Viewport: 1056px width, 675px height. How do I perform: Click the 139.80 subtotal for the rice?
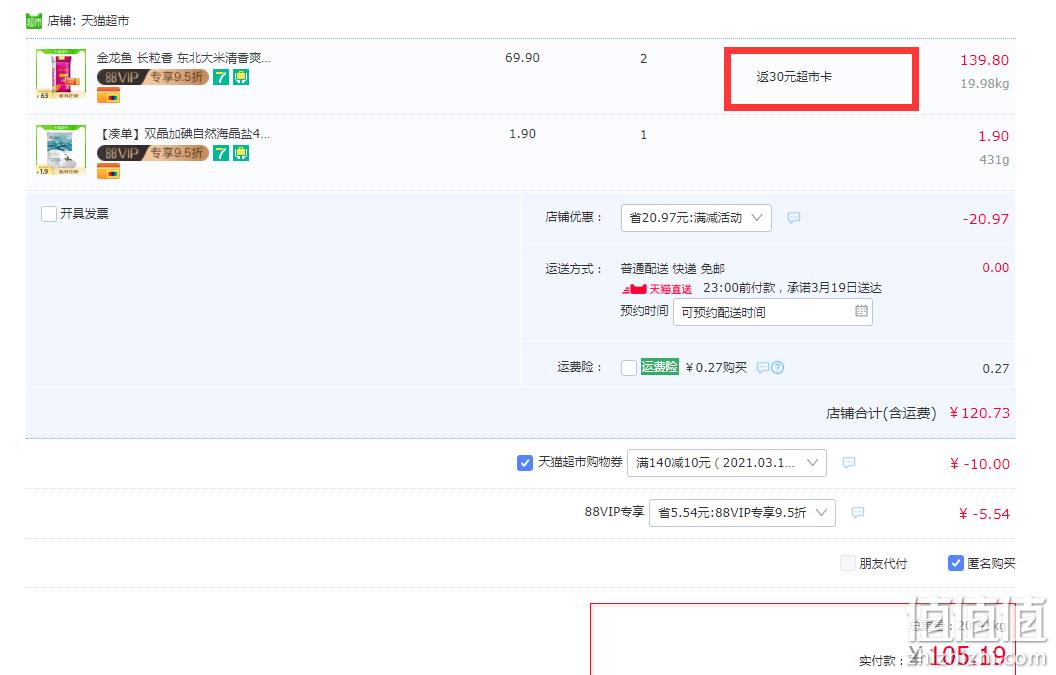(x=985, y=60)
